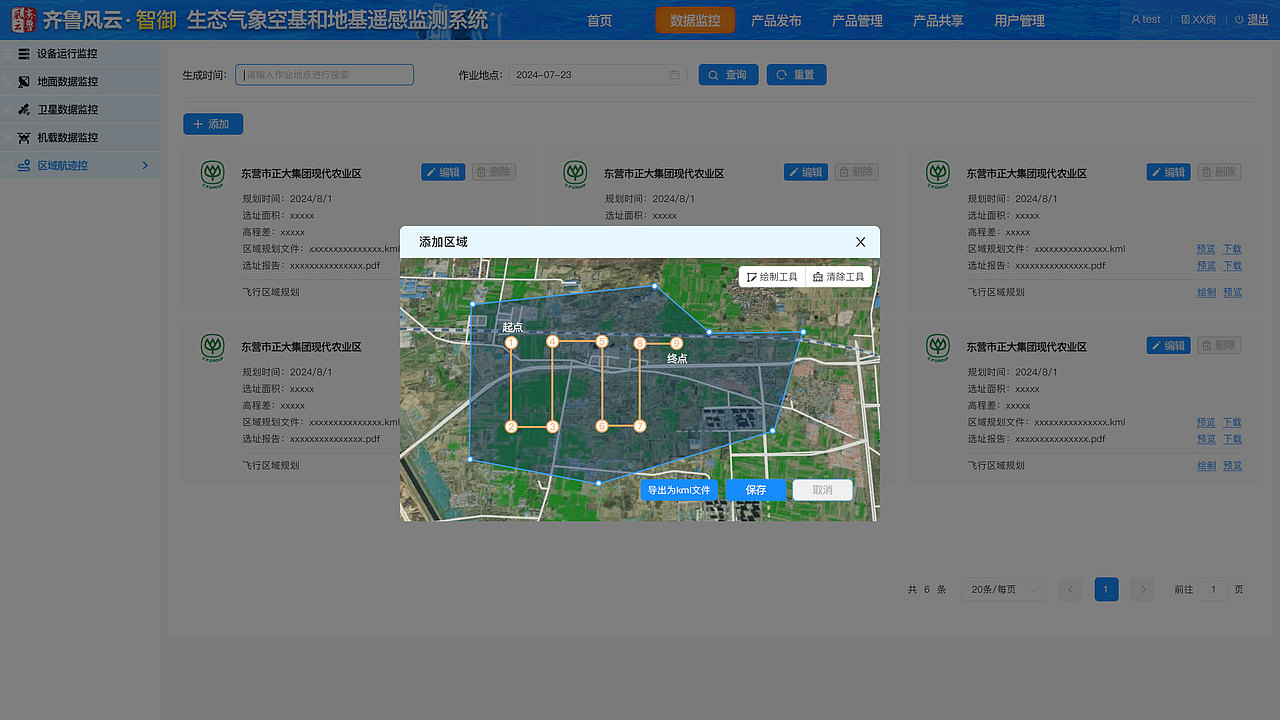Click the calendar icon in date field
Viewport: 1280px width, 720px height.
675,75
